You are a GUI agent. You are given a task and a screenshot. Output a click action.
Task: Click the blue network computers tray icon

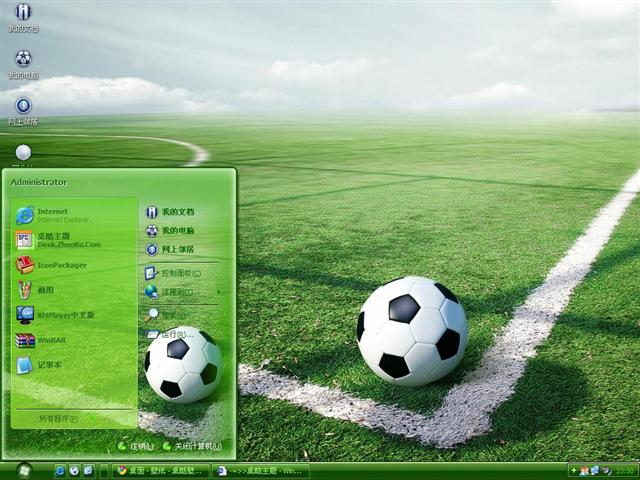595,471
